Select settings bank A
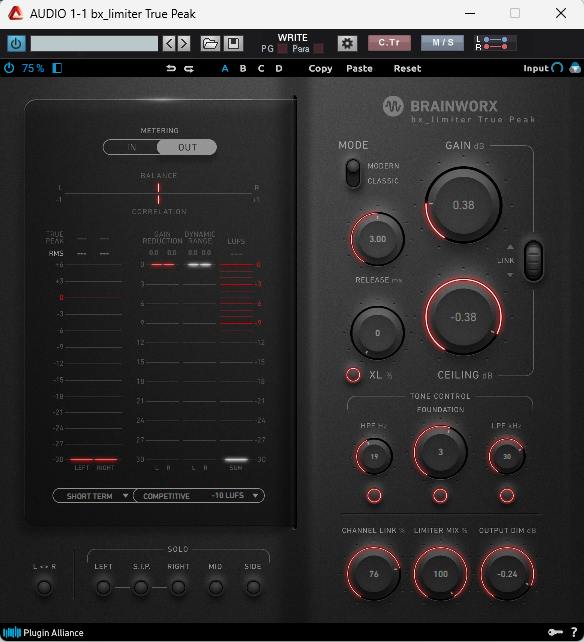The image size is (584, 642). tap(225, 68)
